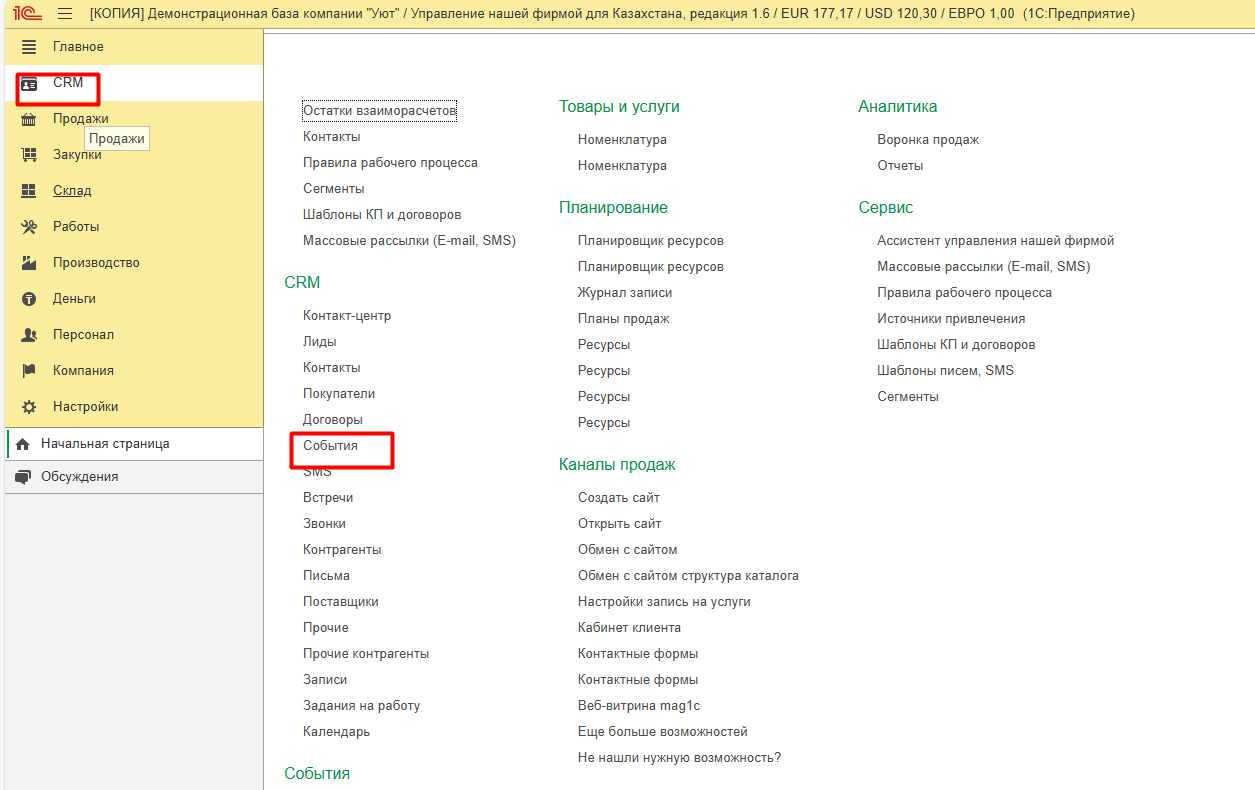The image size is (1255, 790).
Task: Click the 1C application logo
Action: pyautogui.click(x=27, y=14)
